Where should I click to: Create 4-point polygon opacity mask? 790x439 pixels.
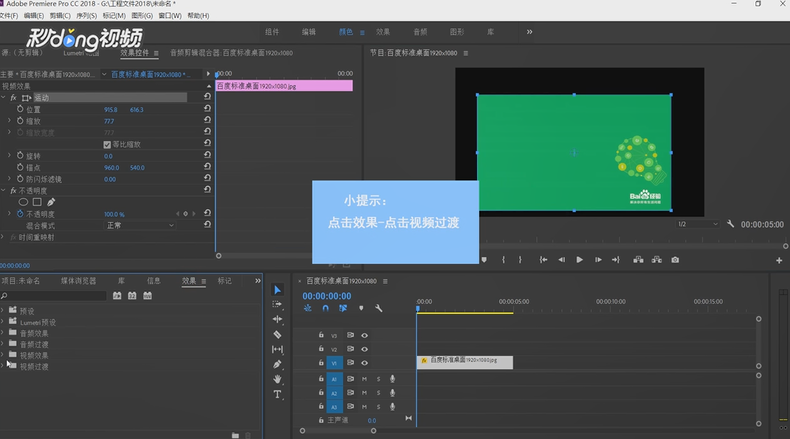37,202
